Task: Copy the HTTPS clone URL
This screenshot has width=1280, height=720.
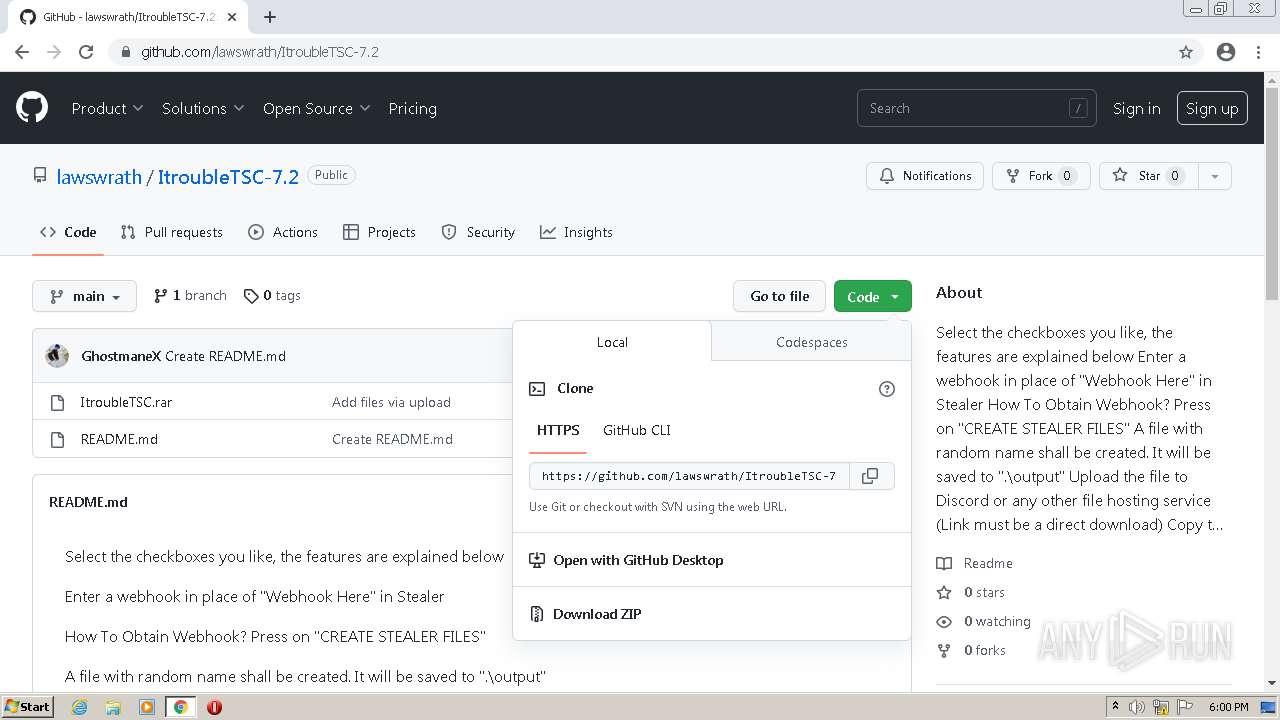Action: tap(870, 476)
